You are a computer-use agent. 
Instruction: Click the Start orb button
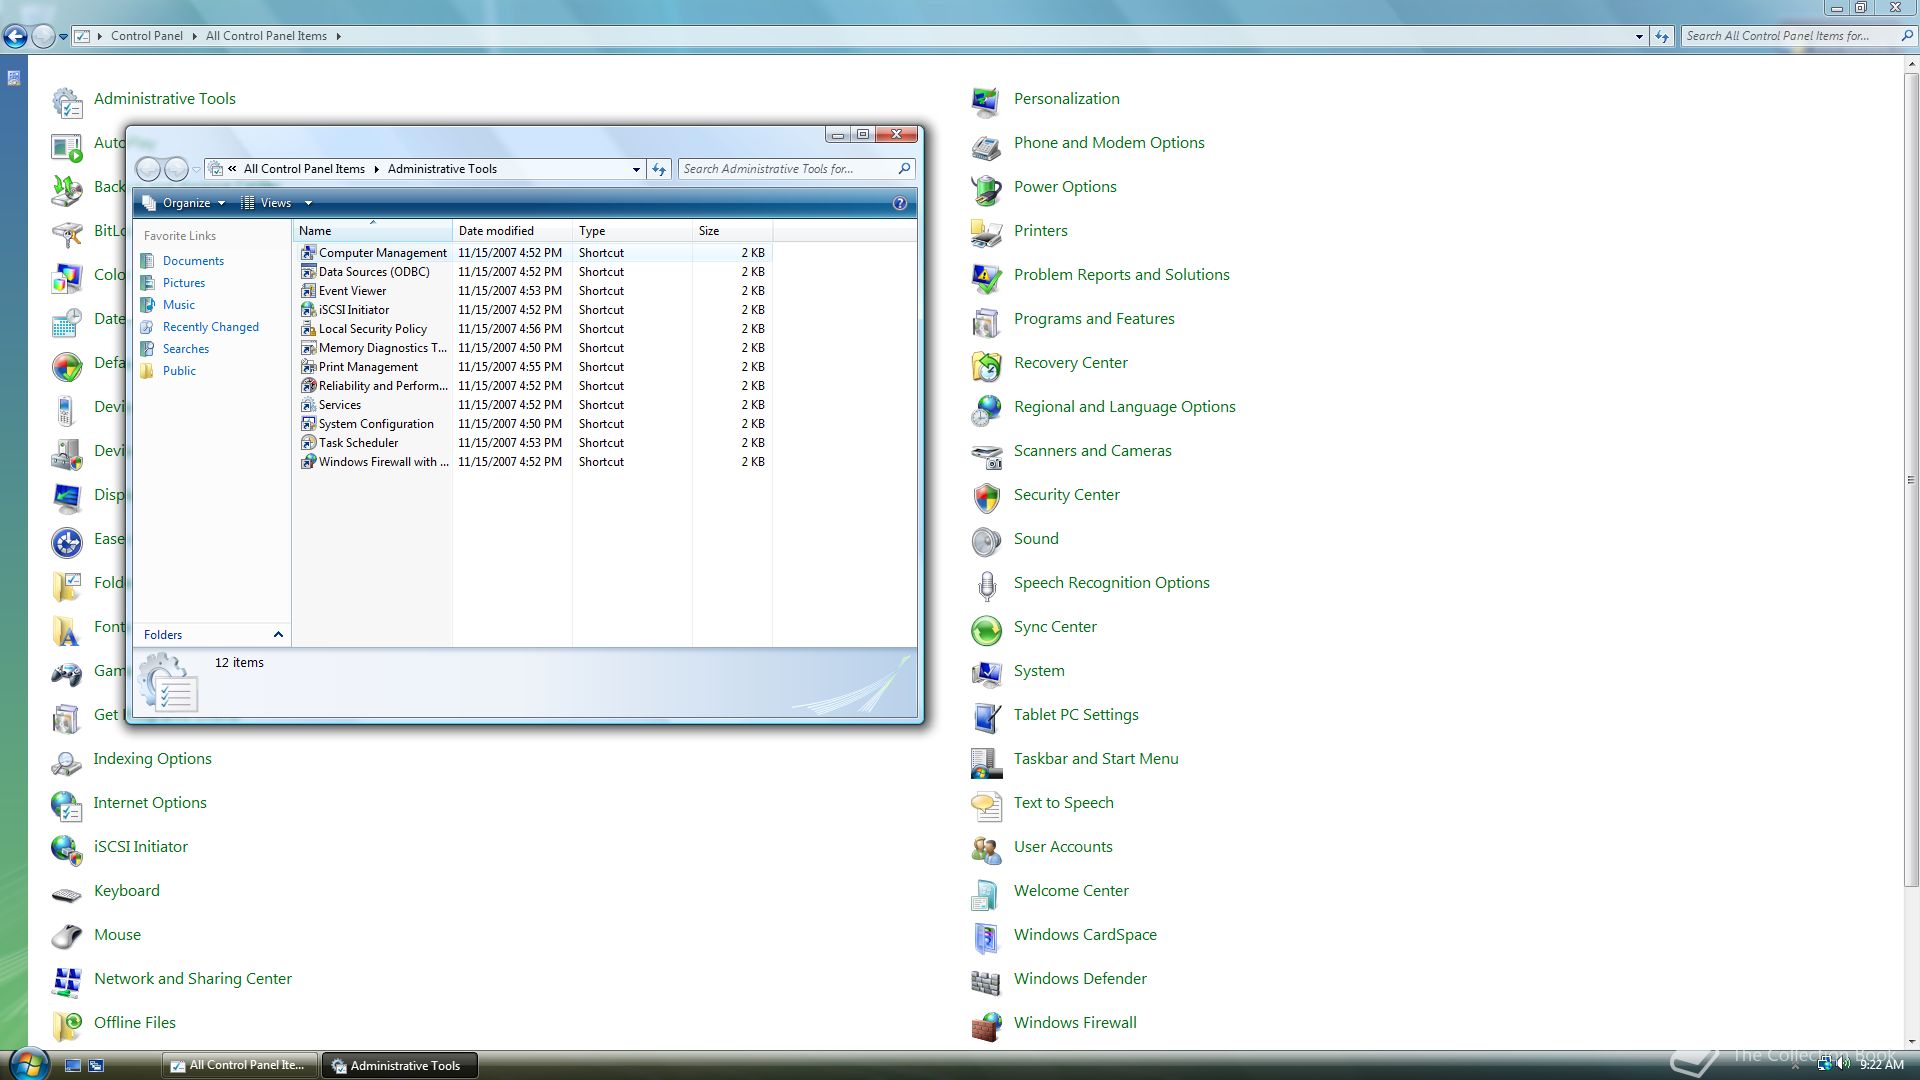27,1063
